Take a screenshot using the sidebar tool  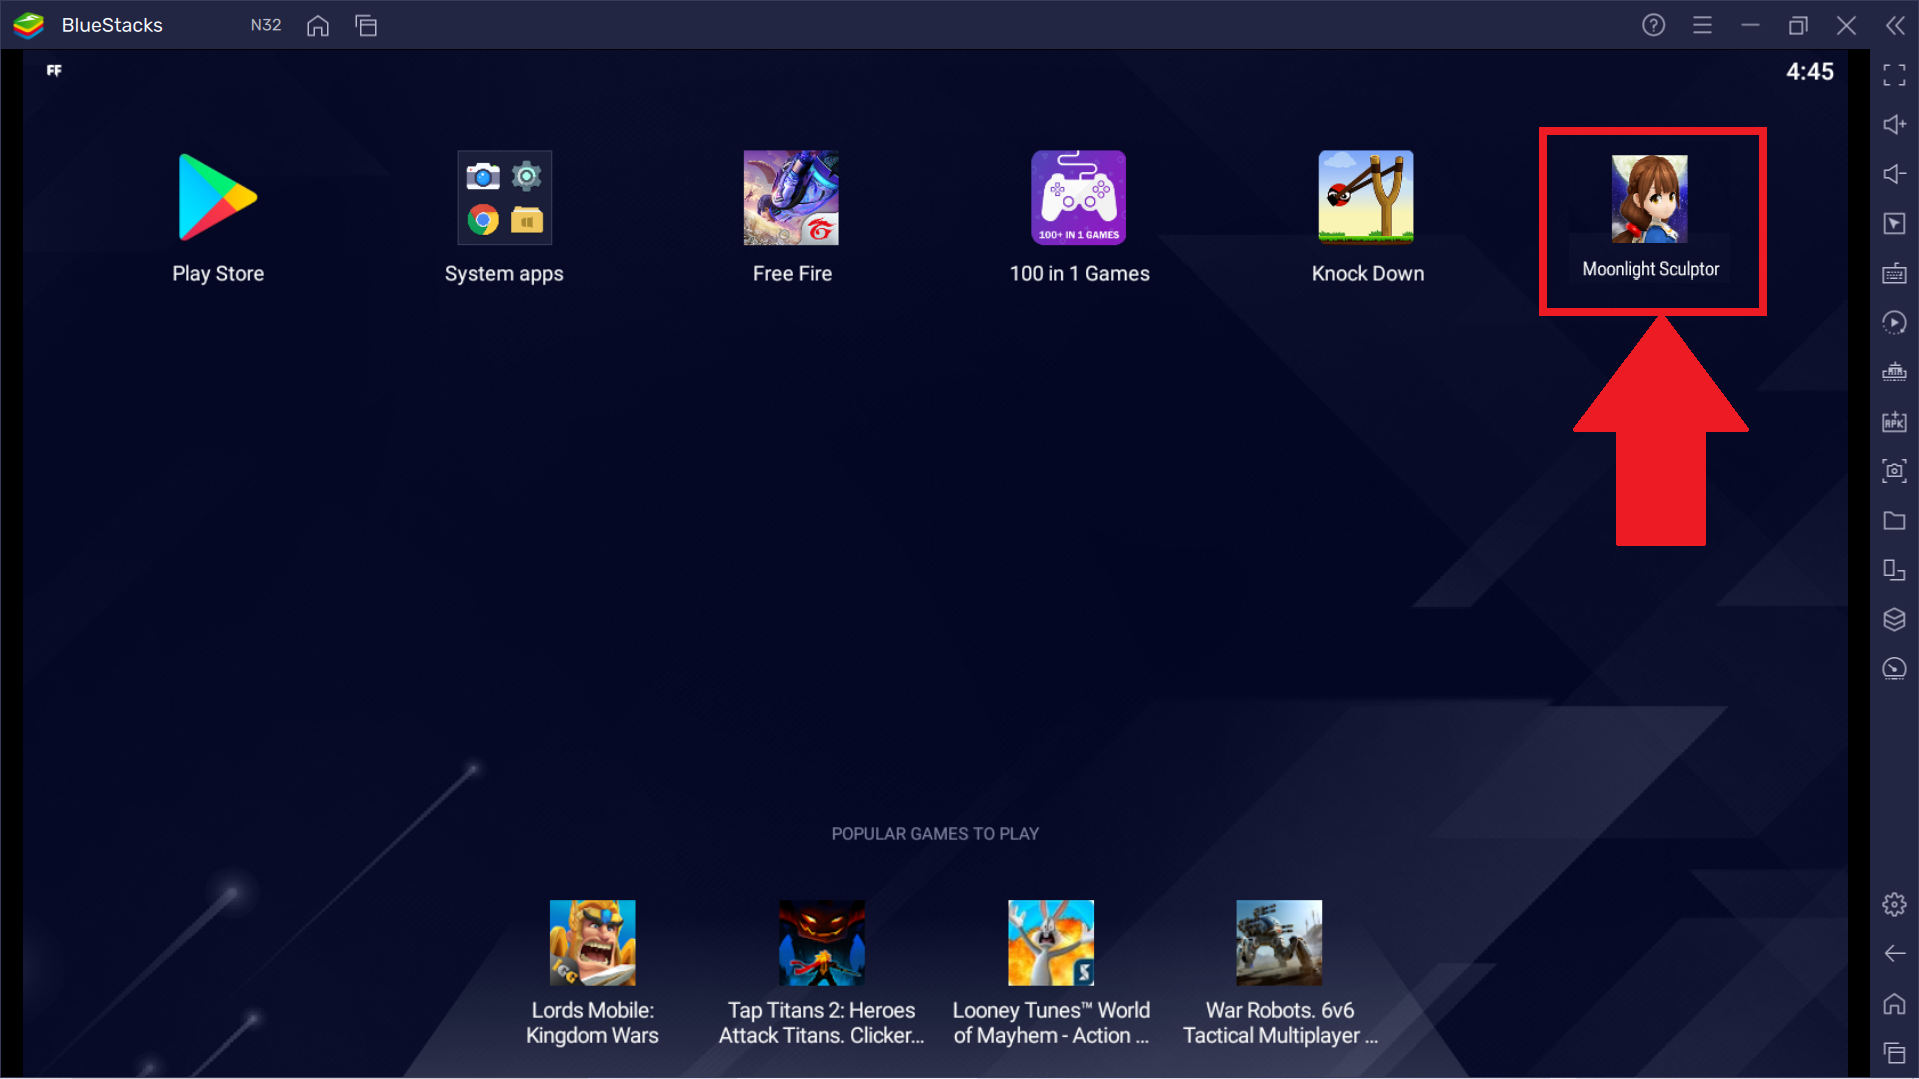(1894, 470)
